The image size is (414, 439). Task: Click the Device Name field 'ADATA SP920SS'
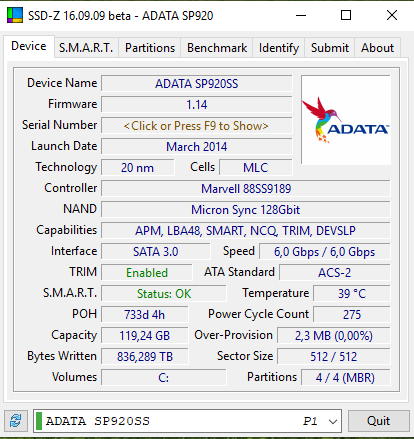coord(197,84)
